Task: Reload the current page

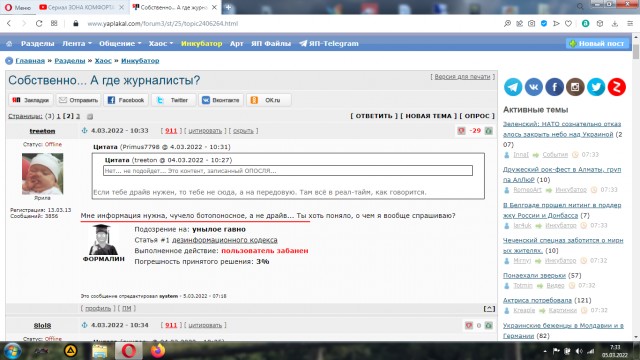Action: tap(39, 24)
